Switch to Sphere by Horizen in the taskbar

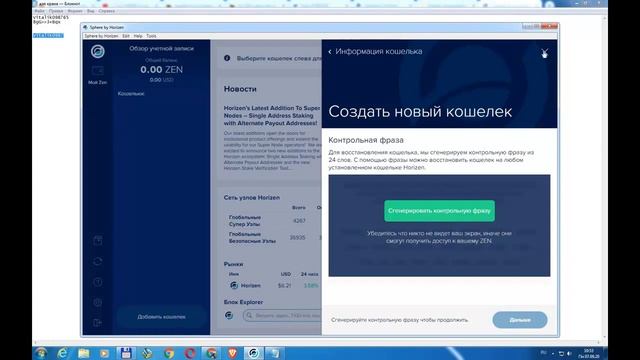pyautogui.click(x=253, y=353)
